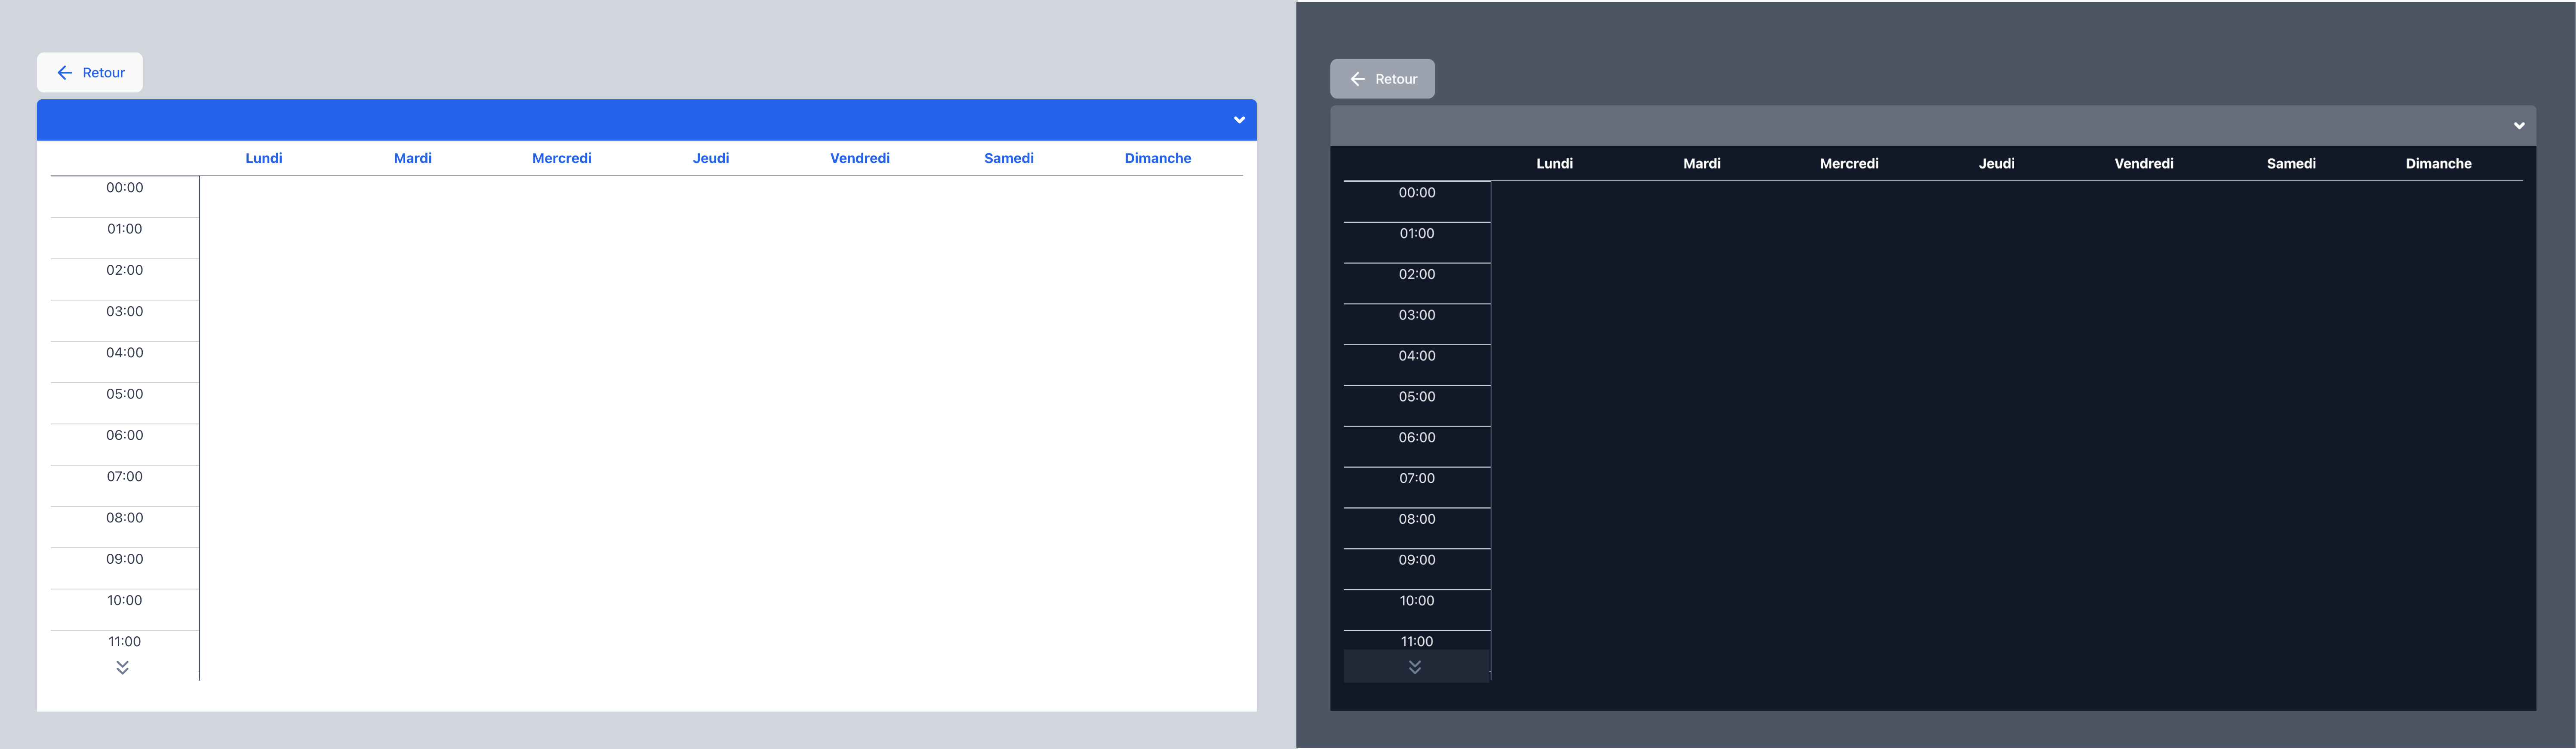
Task: Click back arrow icon in light Retour button
Action: coord(65,73)
